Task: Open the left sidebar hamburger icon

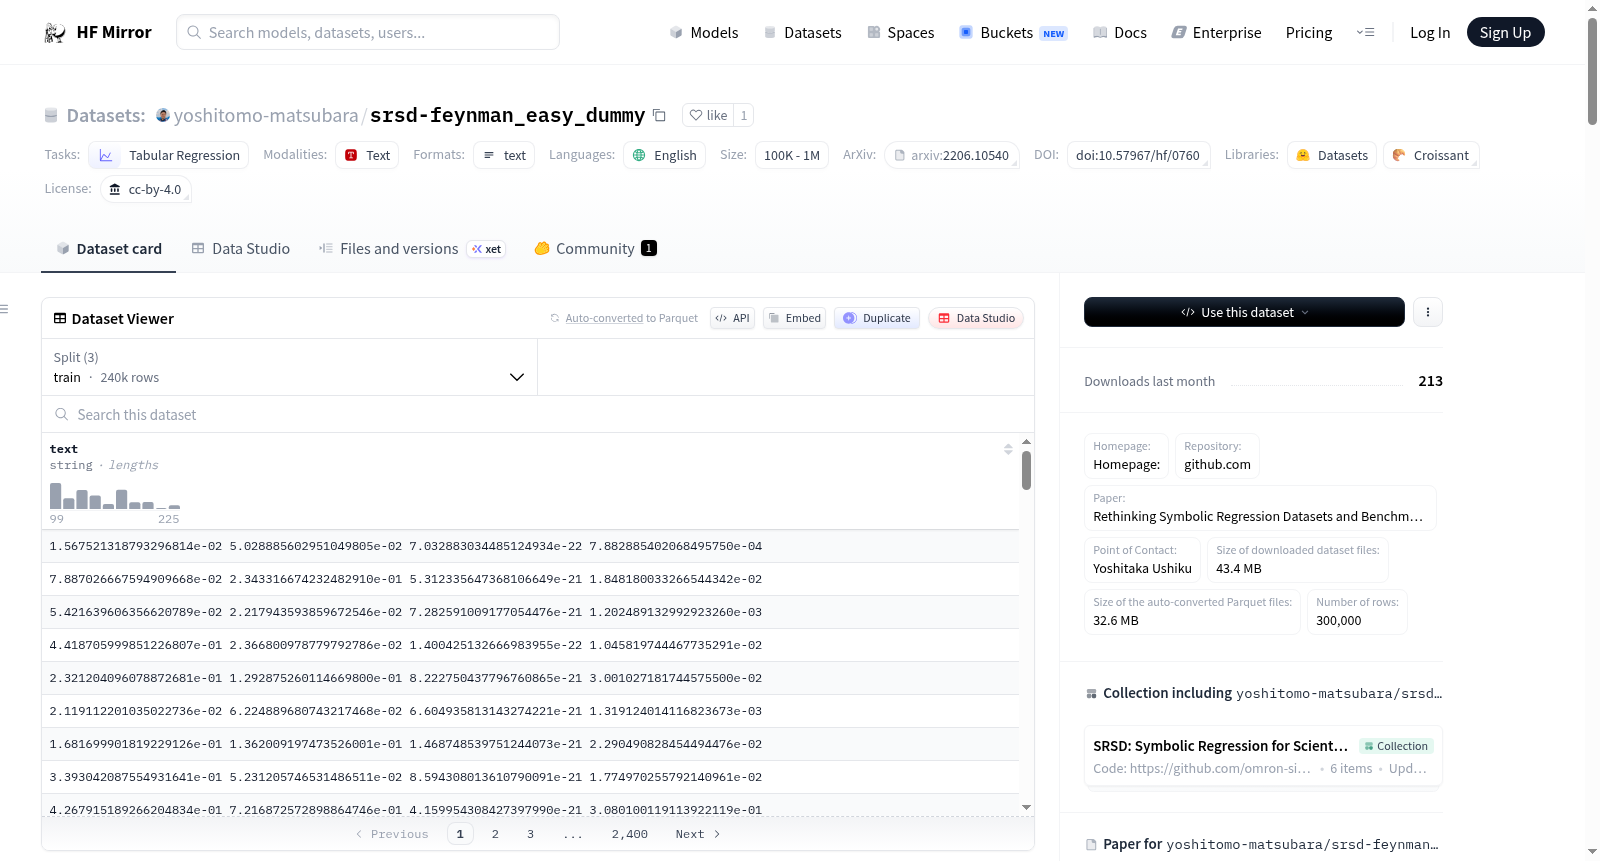Action: pos(5,309)
